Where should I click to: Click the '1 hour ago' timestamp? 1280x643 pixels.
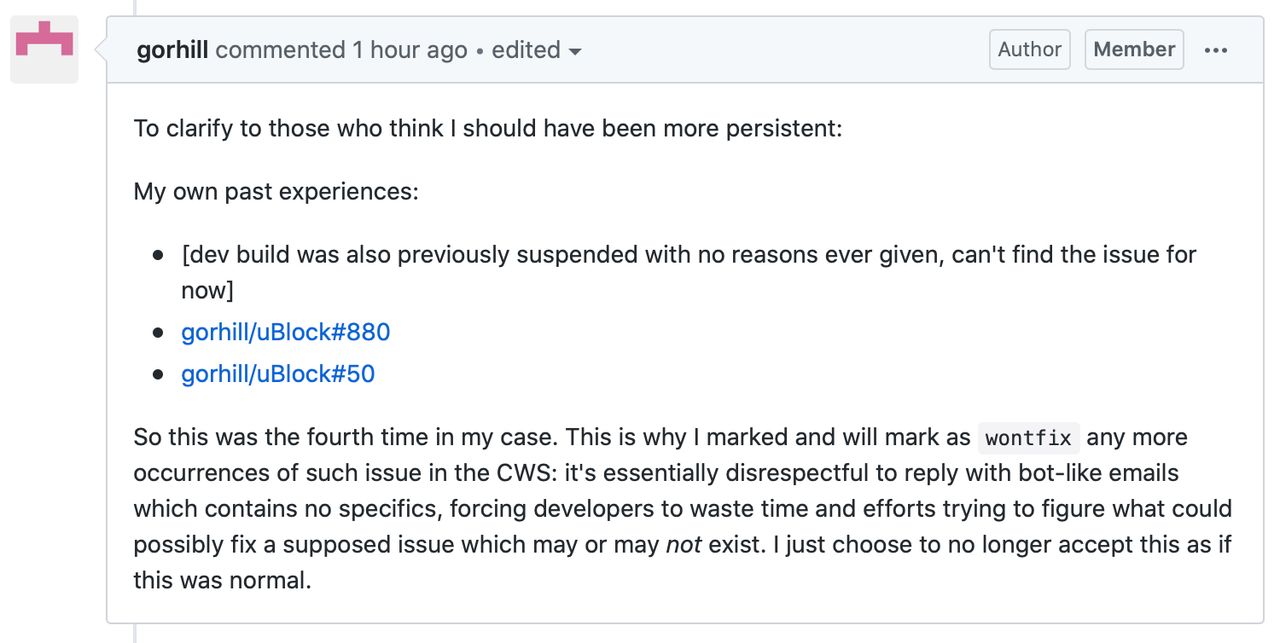click(x=409, y=50)
